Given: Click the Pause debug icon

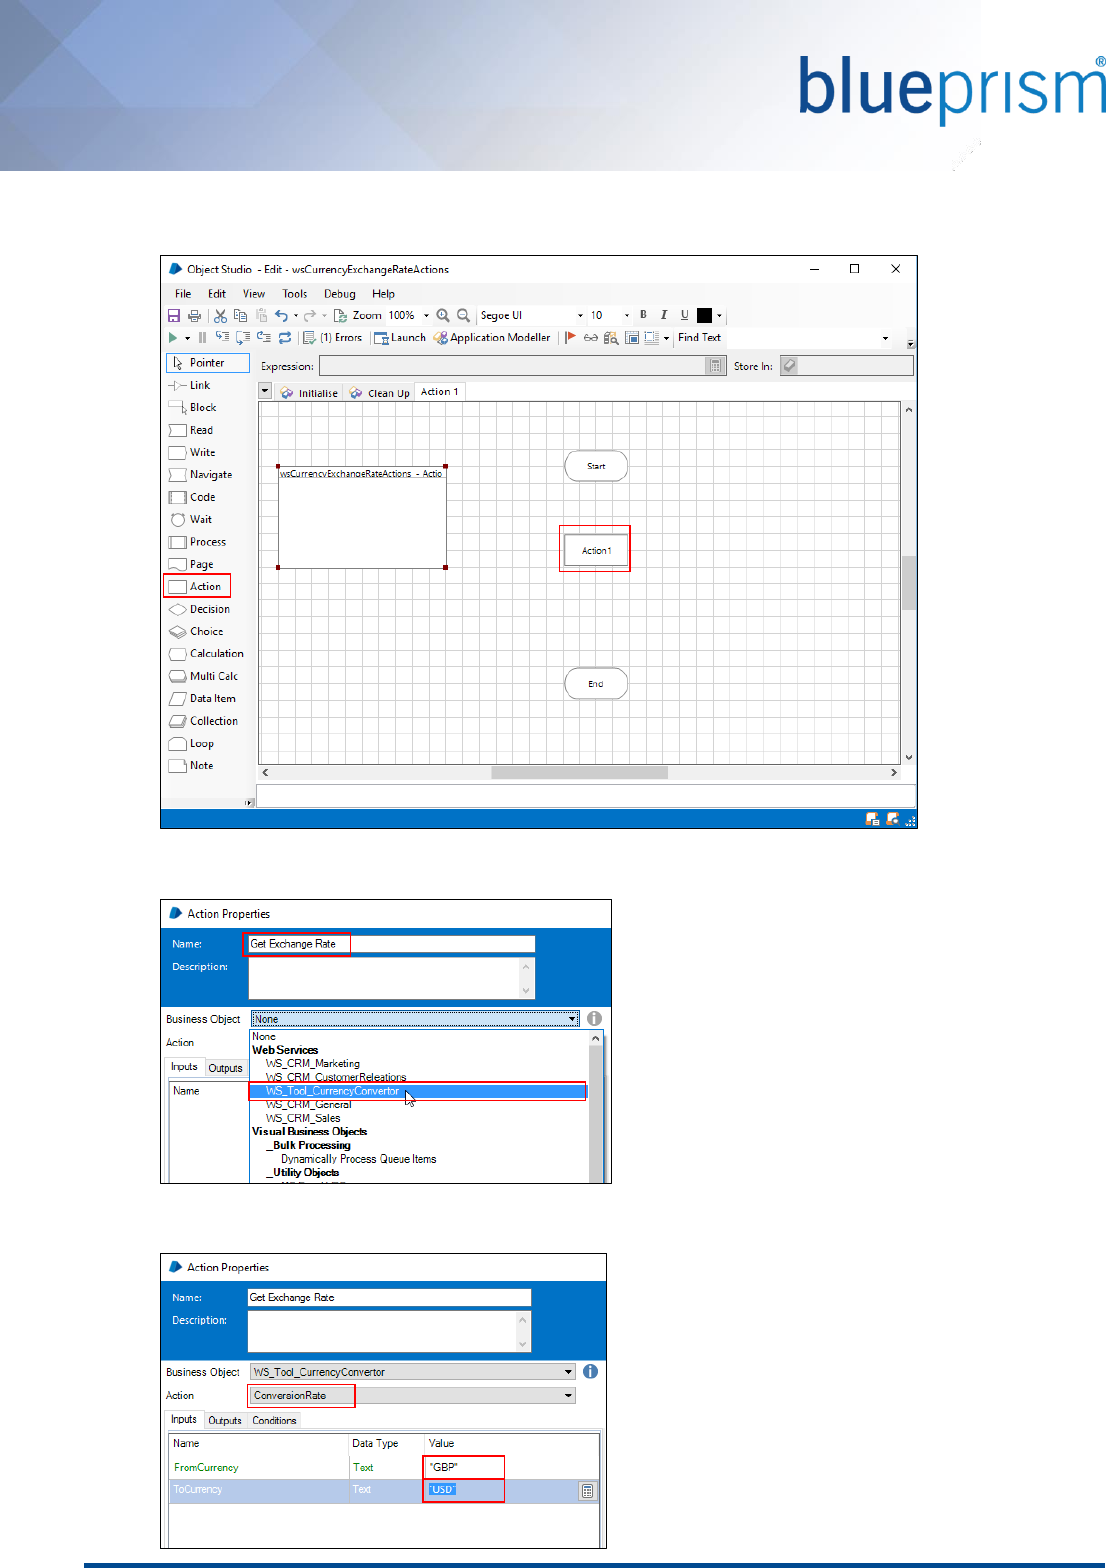Looking at the screenshot, I should click(x=202, y=338).
